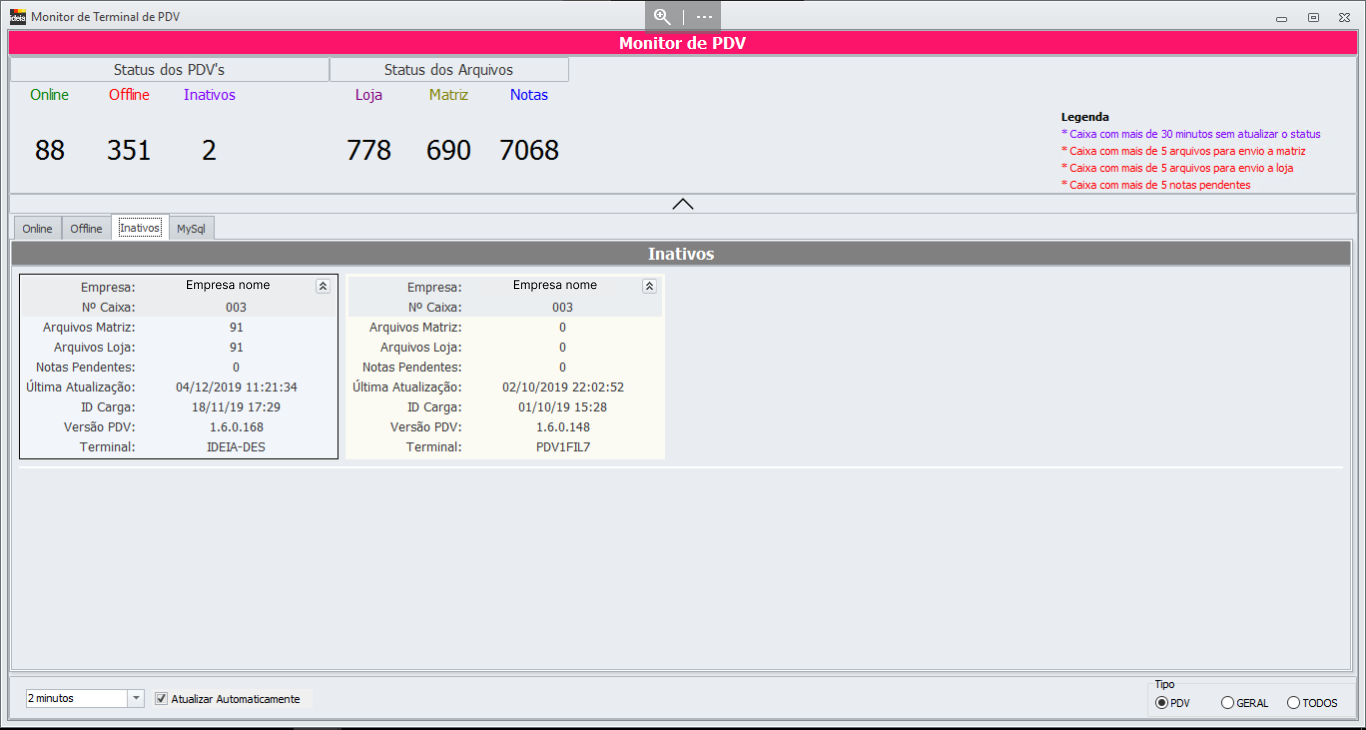The width and height of the screenshot is (1366, 730).
Task: Uncheck Atualizar Automaticamente
Action: [x=162, y=699]
